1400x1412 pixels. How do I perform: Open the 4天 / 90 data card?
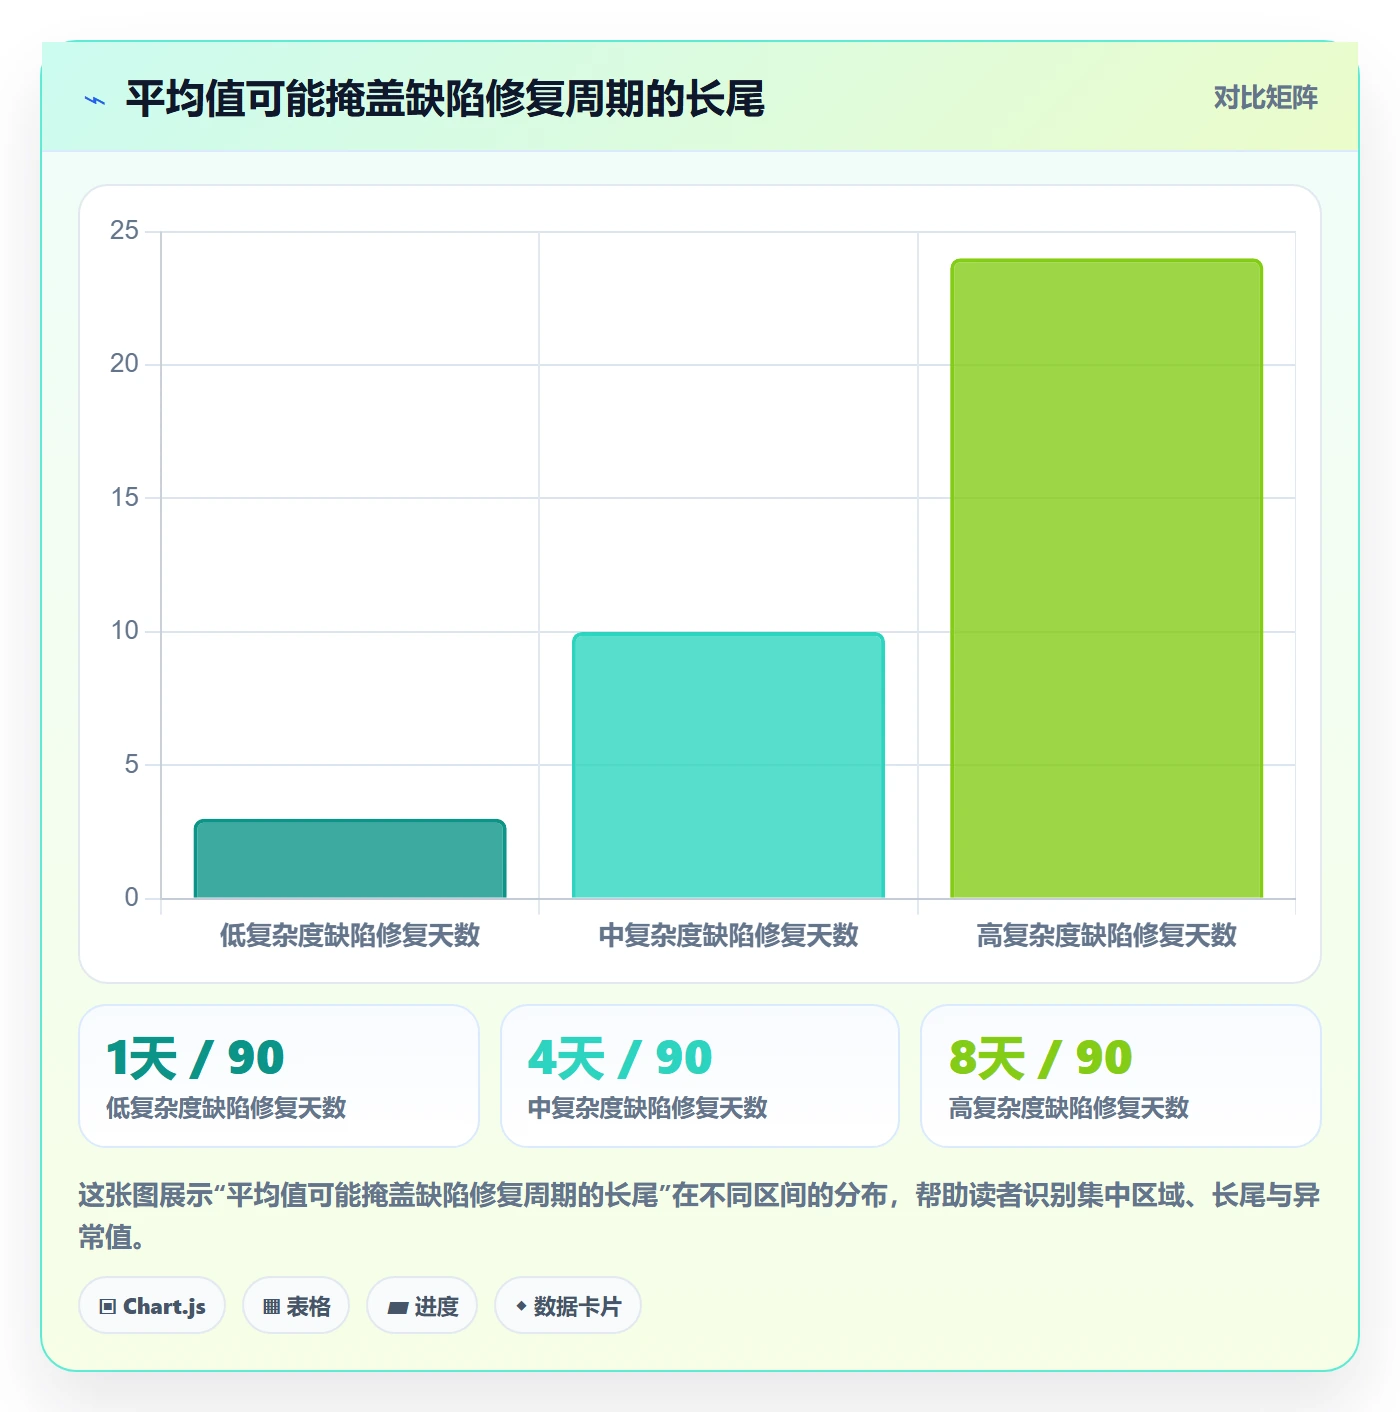700,1076
